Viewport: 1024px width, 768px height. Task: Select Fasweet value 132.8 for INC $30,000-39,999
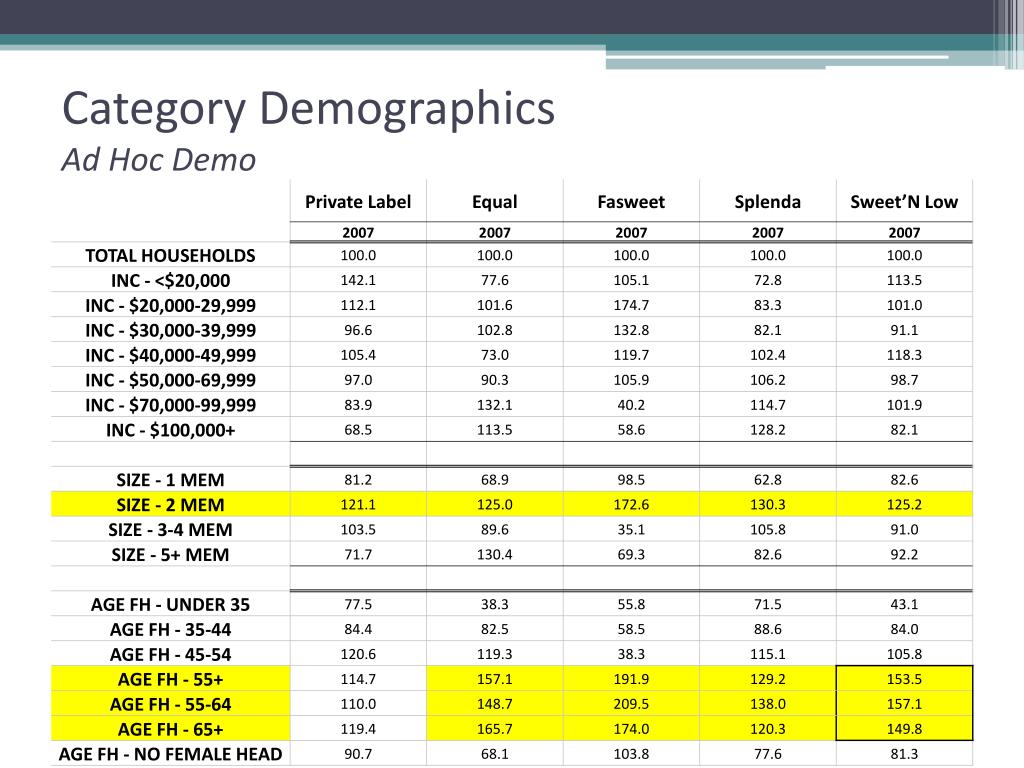click(x=631, y=330)
